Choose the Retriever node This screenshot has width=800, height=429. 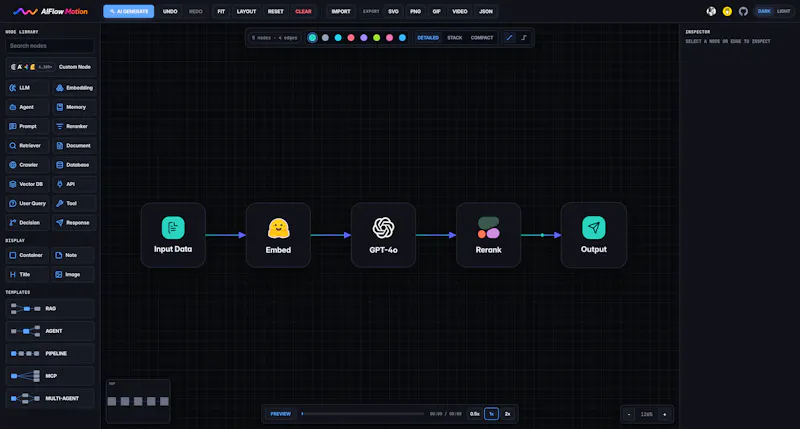click(x=28, y=146)
